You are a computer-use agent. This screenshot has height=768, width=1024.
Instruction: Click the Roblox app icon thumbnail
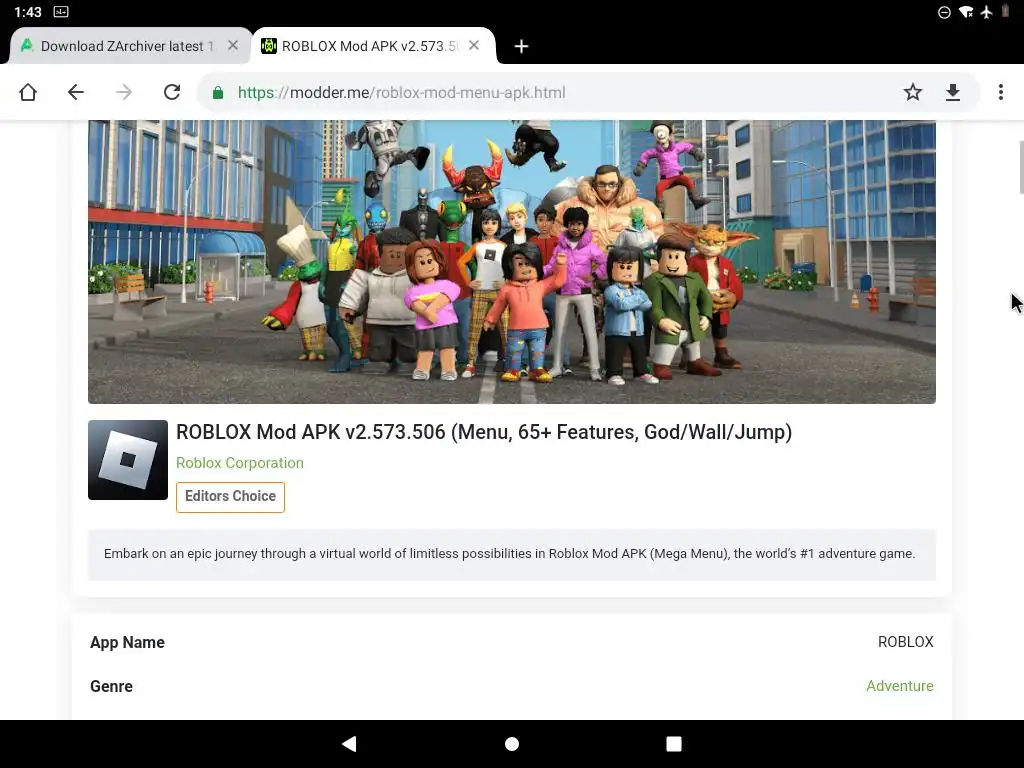(128, 460)
